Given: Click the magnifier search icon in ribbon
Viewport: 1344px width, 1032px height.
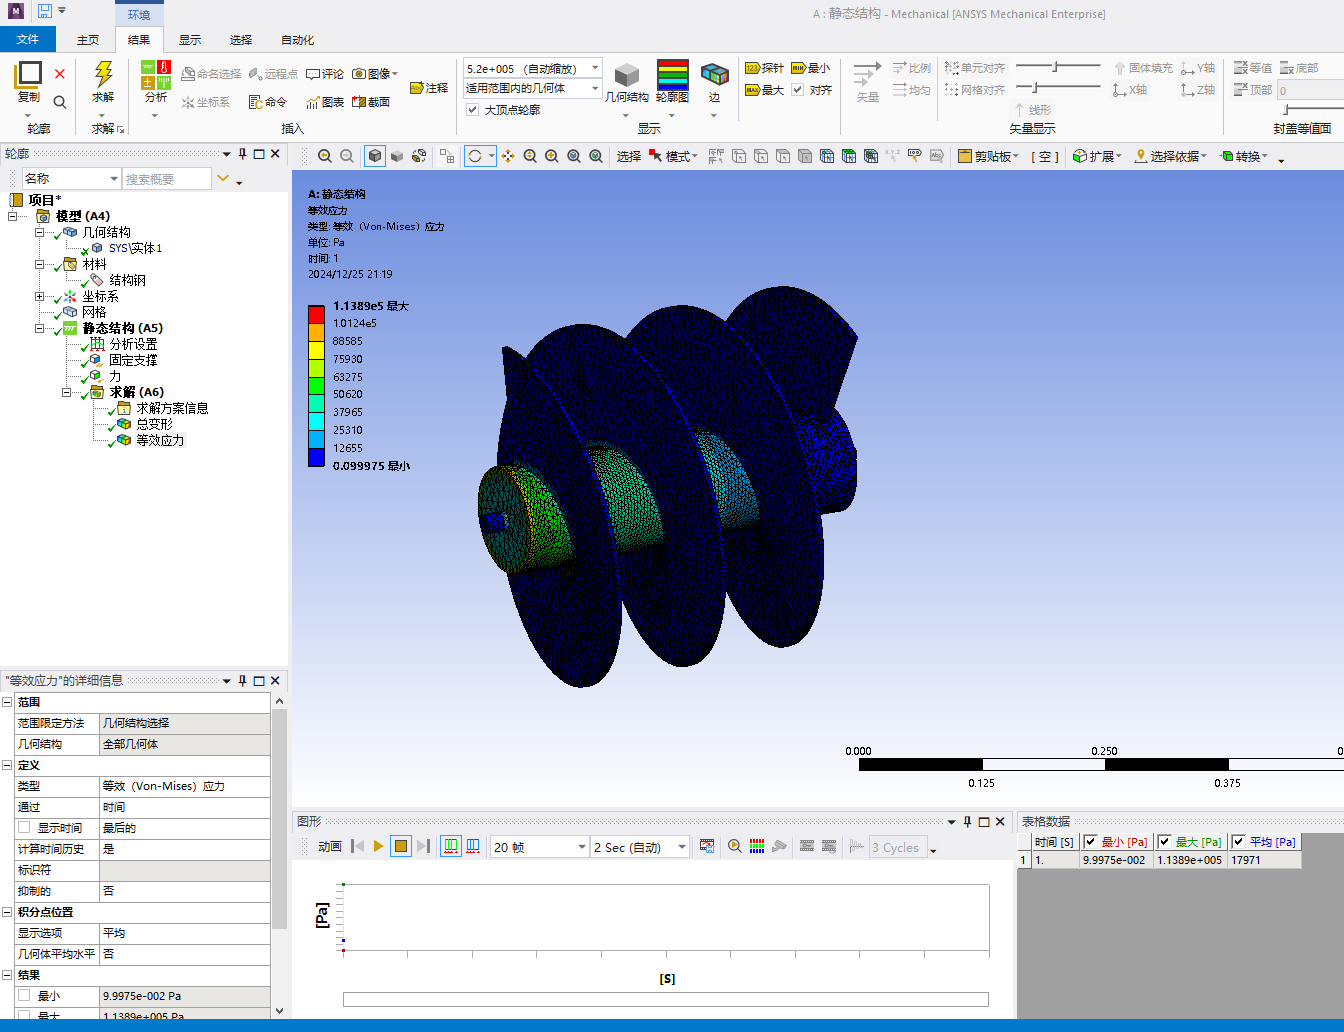Looking at the screenshot, I should (60, 102).
